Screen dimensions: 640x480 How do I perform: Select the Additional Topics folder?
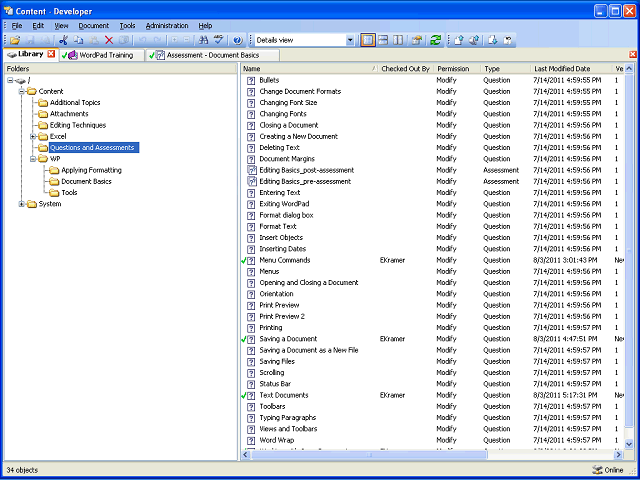(x=75, y=103)
